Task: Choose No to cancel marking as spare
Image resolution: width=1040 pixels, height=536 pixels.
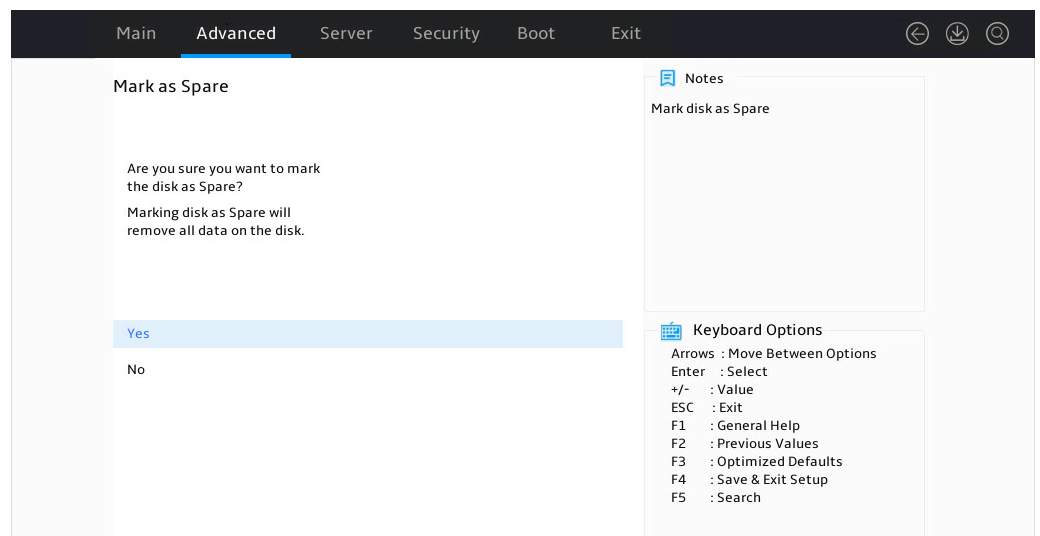Action: click(367, 369)
